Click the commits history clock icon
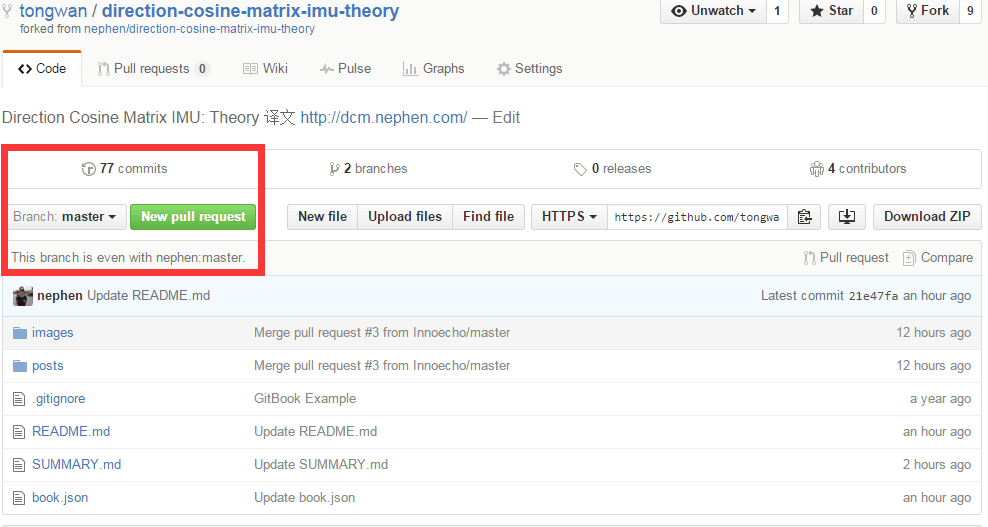This screenshot has width=988, height=527. 89,169
